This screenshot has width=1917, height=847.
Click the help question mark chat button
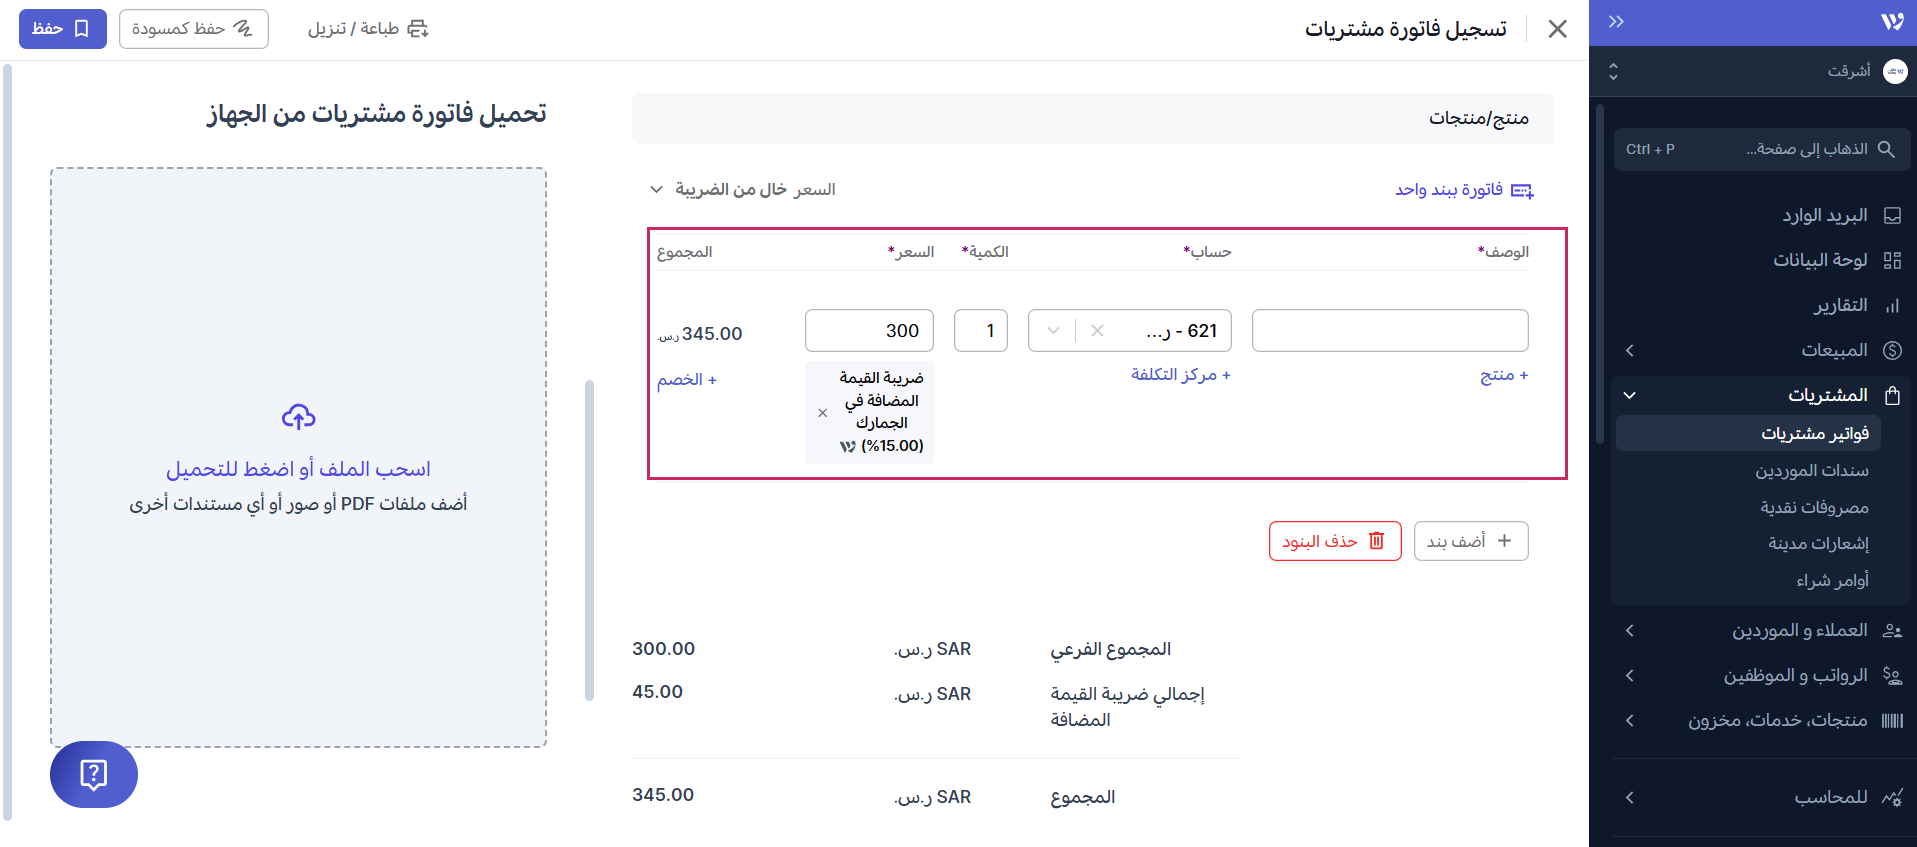(93, 774)
